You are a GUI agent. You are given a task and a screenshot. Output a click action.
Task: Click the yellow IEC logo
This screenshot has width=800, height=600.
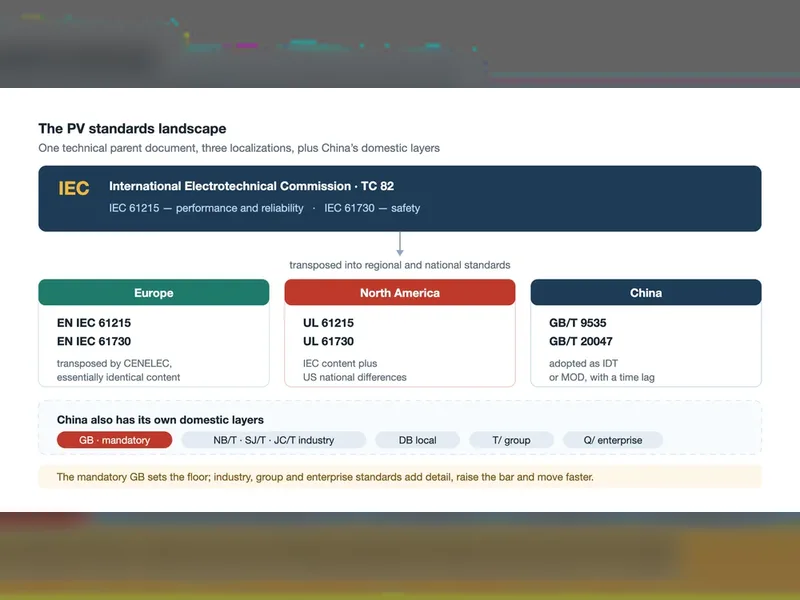[73, 188]
